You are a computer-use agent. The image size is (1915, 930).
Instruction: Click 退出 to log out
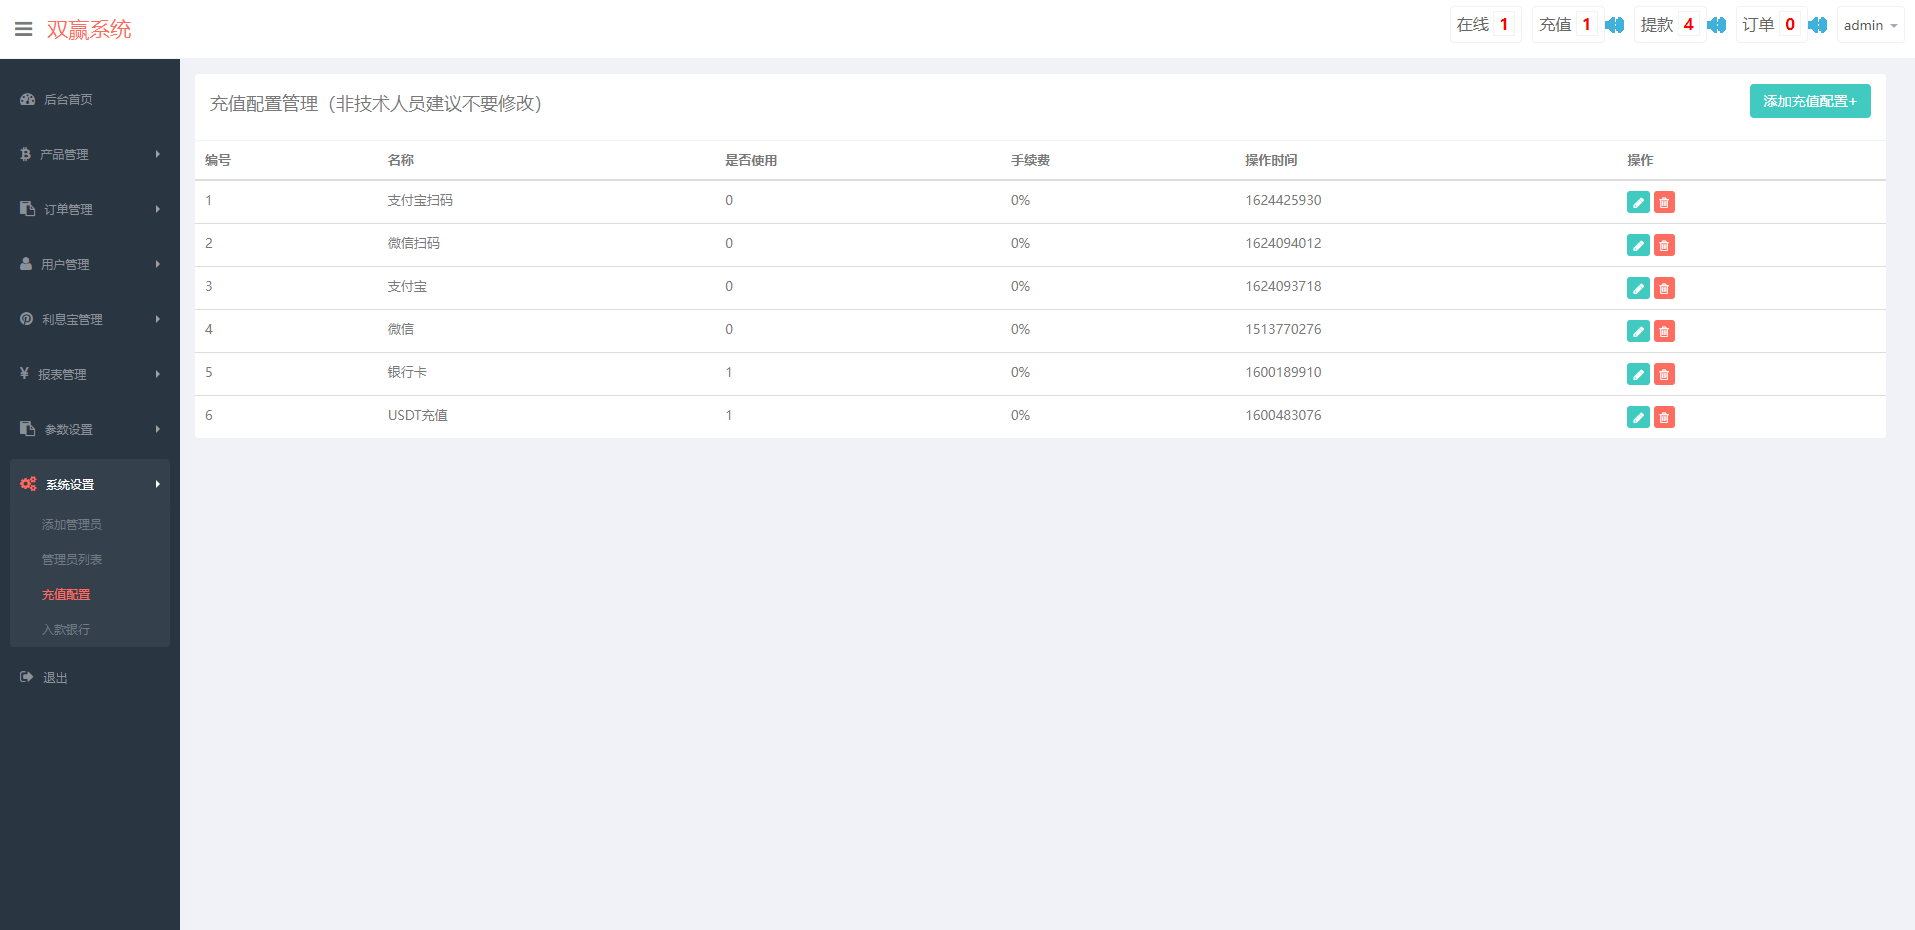55,677
